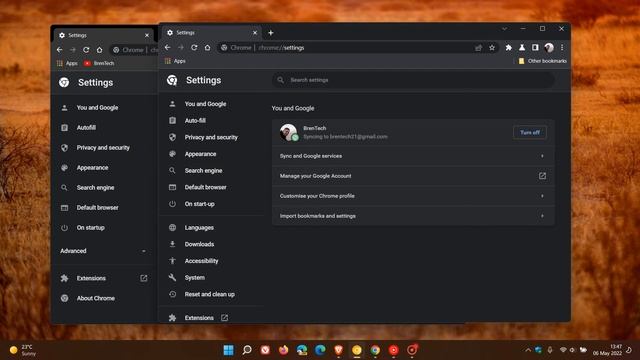Expand the Advanced section in back window
Viewport: 640px width, 360px height.
click(x=104, y=251)
